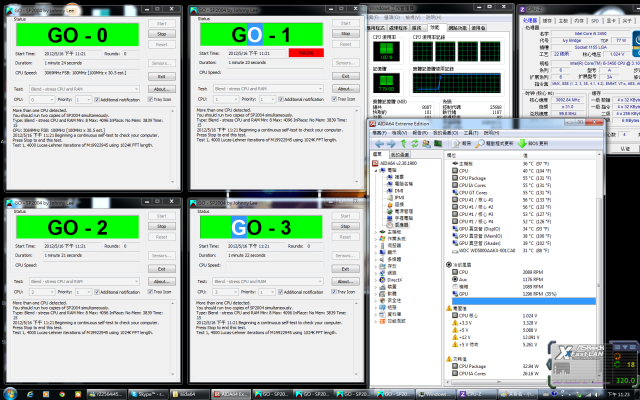The height and width of the screenshot is (400, 640).
Task: Toggle Tray Icon in the GO - 1 window
Action: tap(334, 99)
